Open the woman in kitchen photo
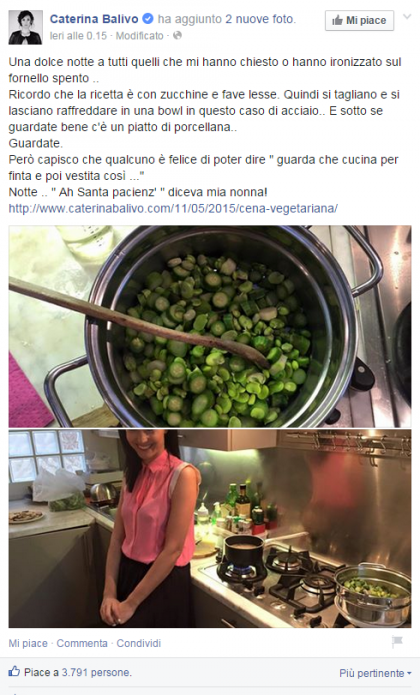This screenshot has width=420, height=695. (210, 528)
